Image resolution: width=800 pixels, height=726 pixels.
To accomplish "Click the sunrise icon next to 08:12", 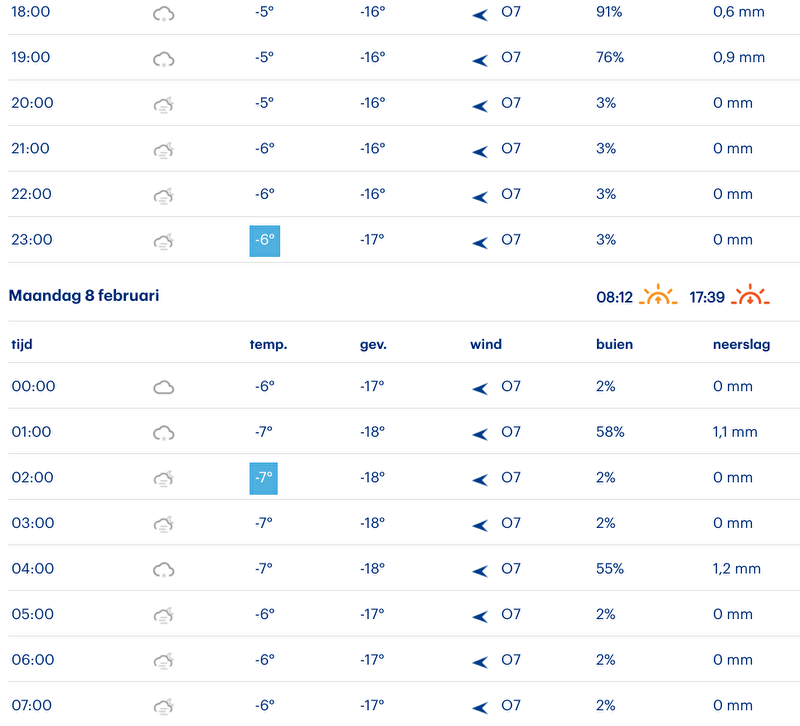I will click(x=659, y=296).
